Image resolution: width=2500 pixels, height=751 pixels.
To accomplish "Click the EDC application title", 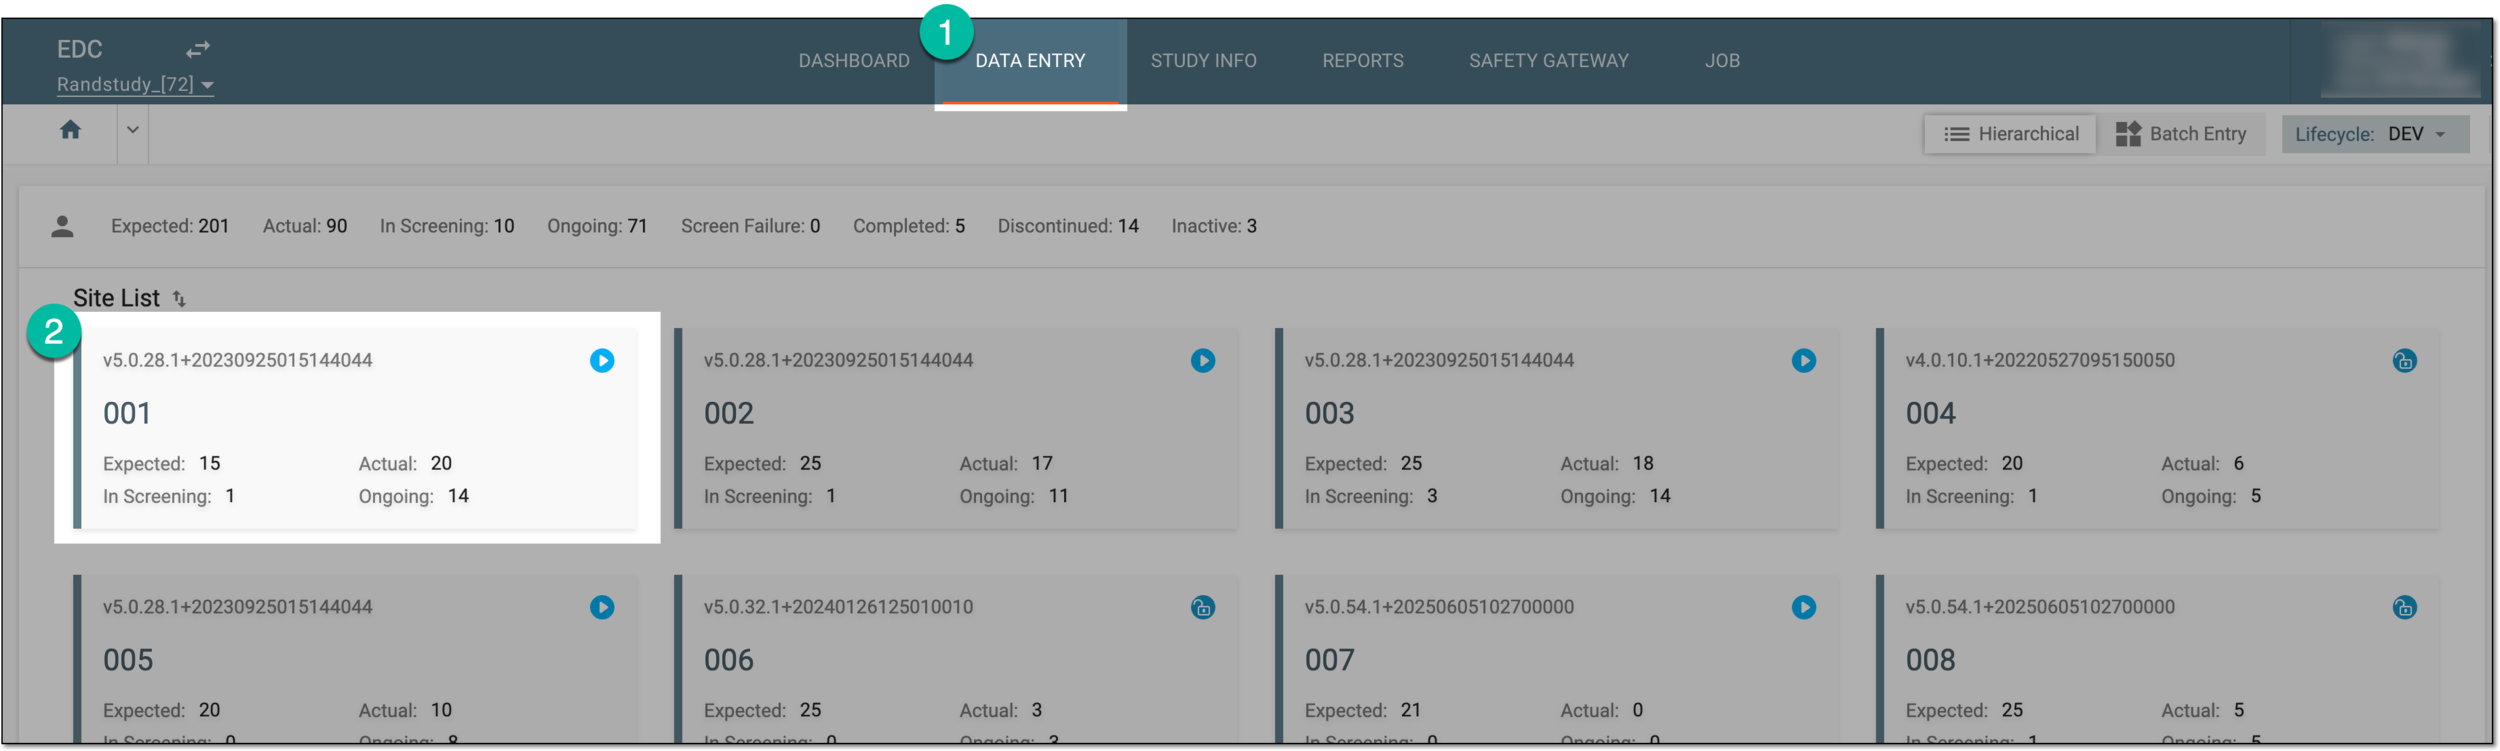I will coord(80,49).
